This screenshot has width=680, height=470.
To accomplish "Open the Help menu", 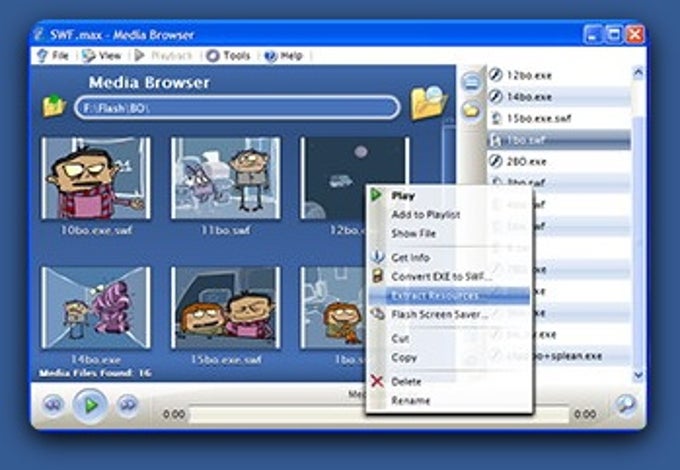I will coord(284,55).
